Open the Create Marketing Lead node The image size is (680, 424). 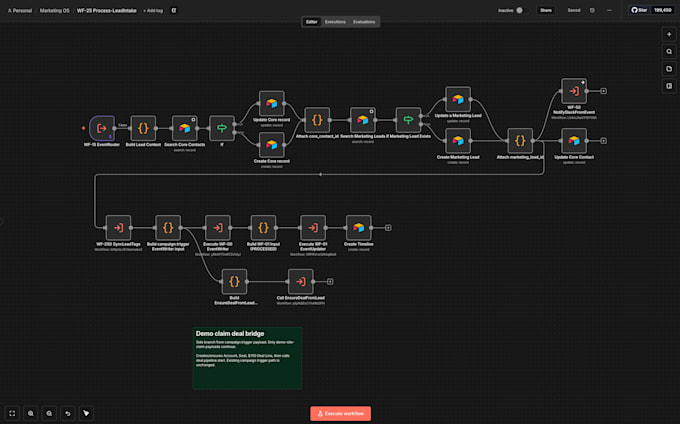point(458,141)
